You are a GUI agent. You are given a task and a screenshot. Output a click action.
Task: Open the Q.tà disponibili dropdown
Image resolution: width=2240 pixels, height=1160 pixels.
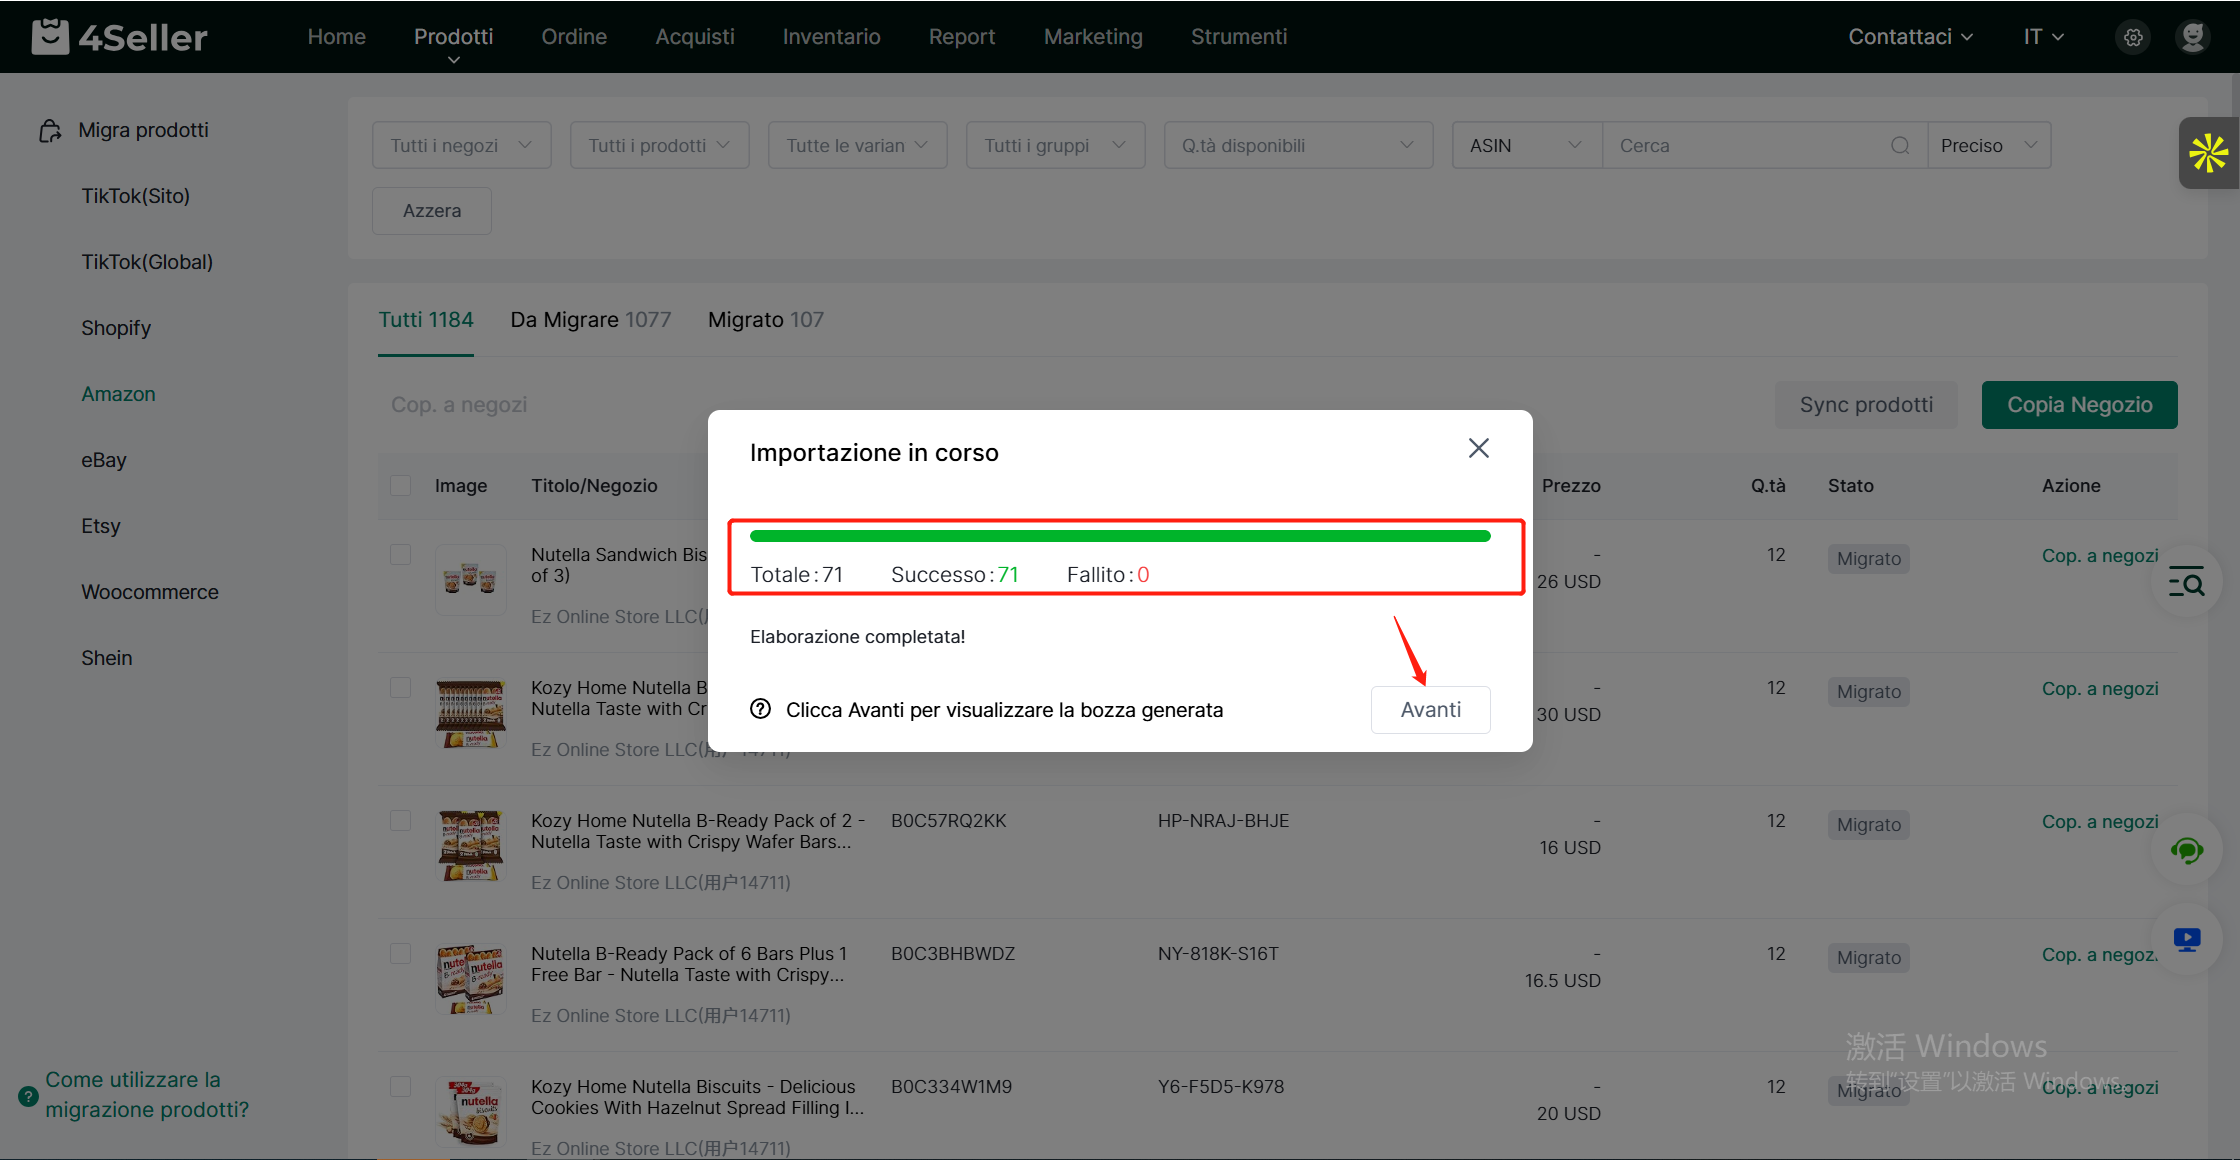coord(1298,146)
